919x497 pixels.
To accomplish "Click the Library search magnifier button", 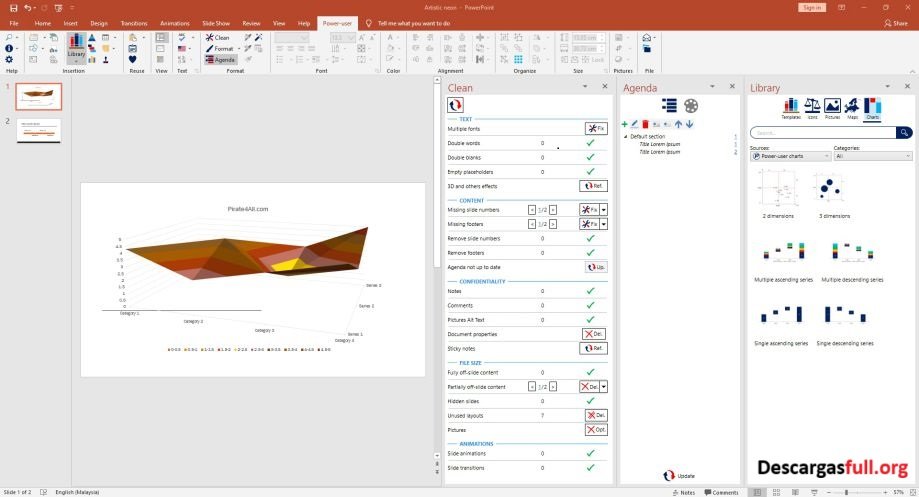I will (904, 132).
